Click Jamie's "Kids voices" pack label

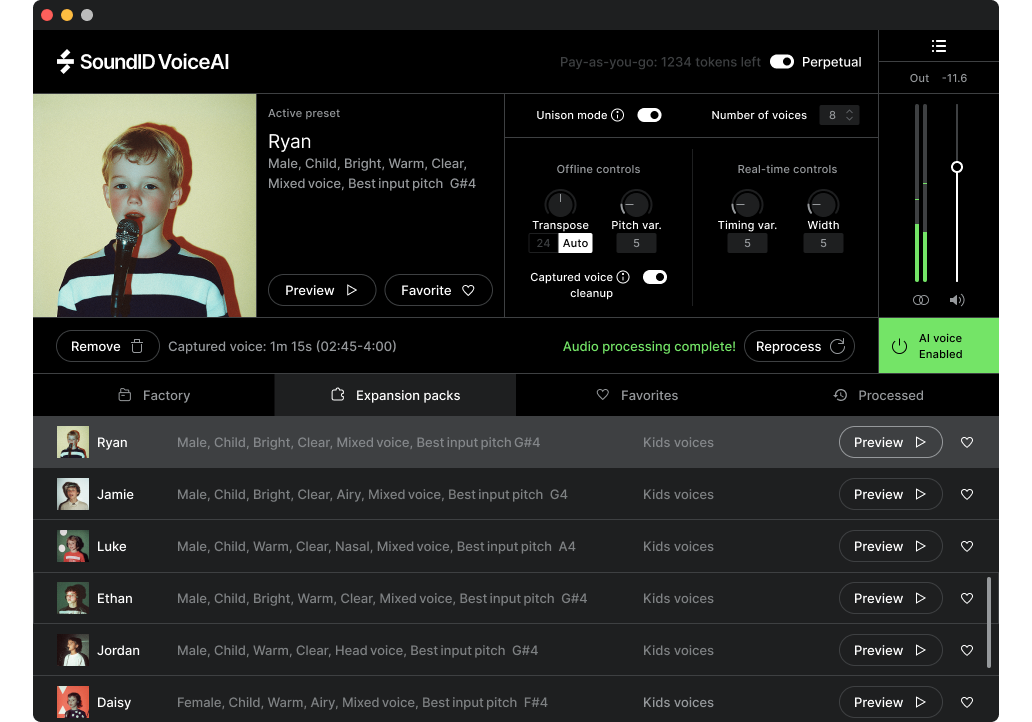point(678,494)
